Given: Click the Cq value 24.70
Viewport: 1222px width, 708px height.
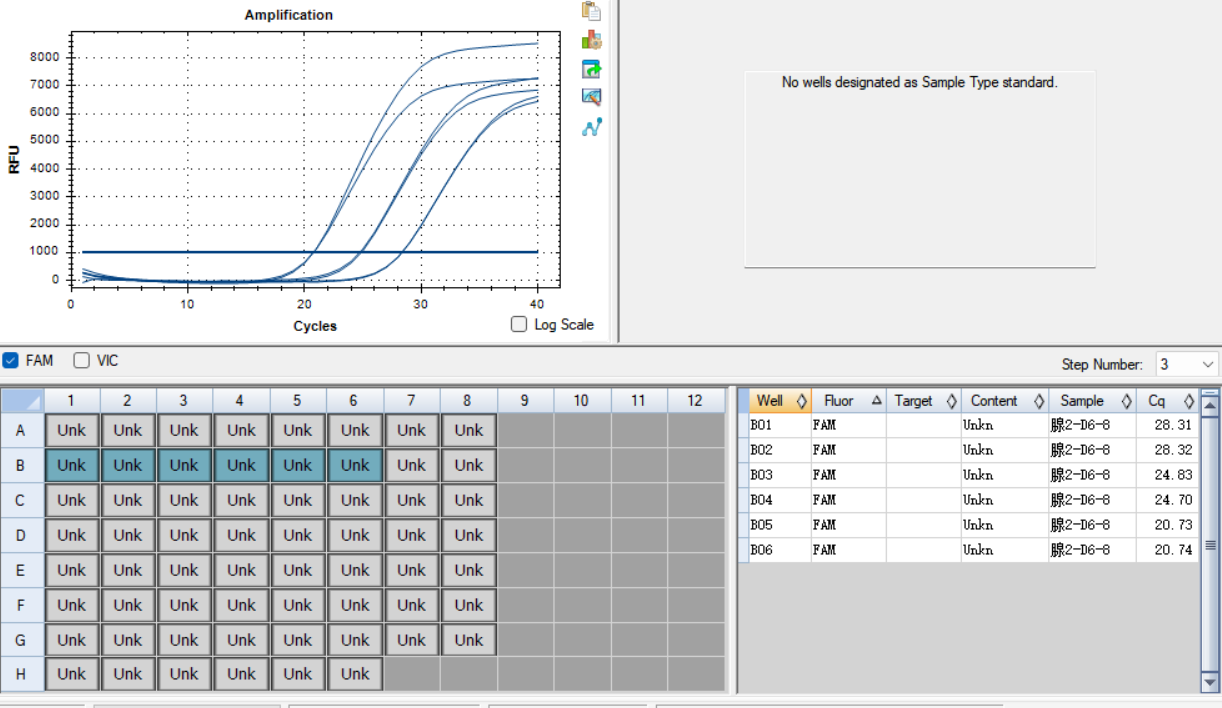Looking at the screenshot, I should [1172, 500].
